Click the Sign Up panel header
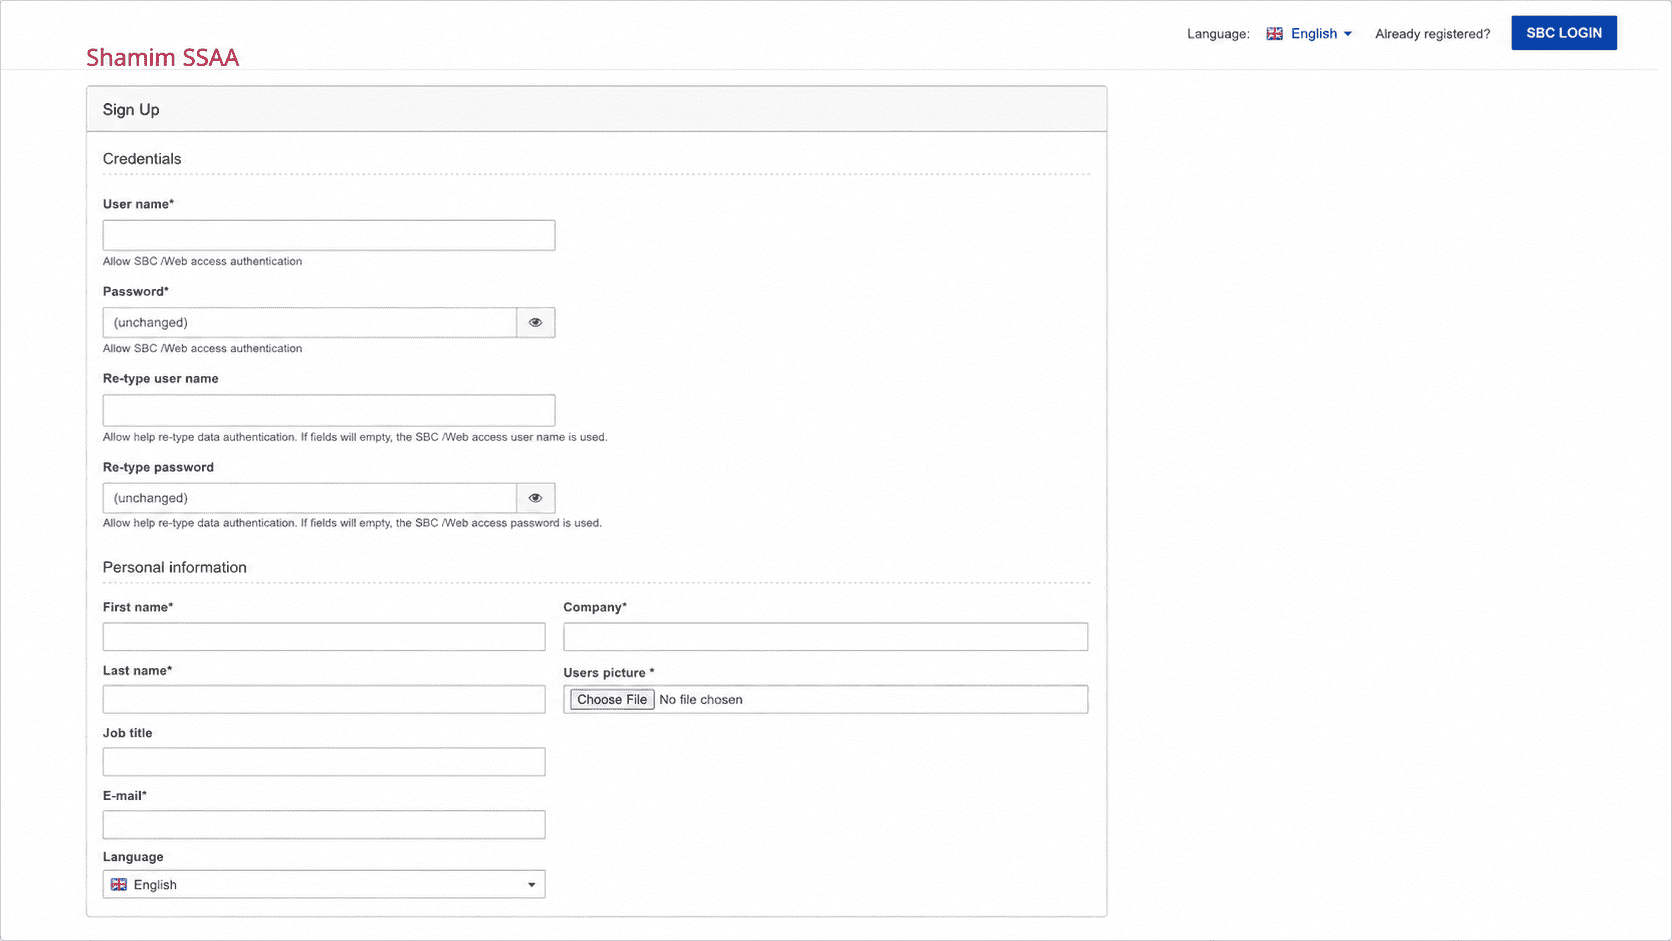The image size is (1672, 941). coord(597,109)
